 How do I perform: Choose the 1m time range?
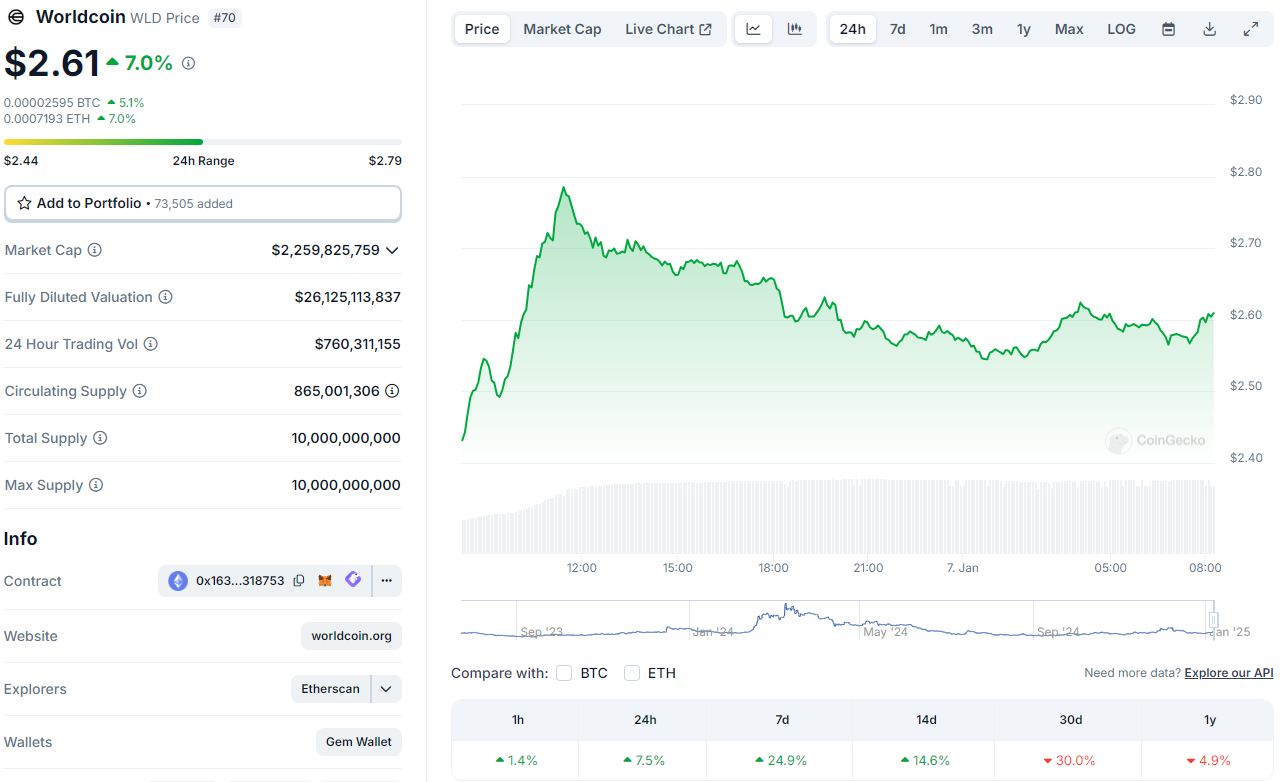[x=938, y=29]
